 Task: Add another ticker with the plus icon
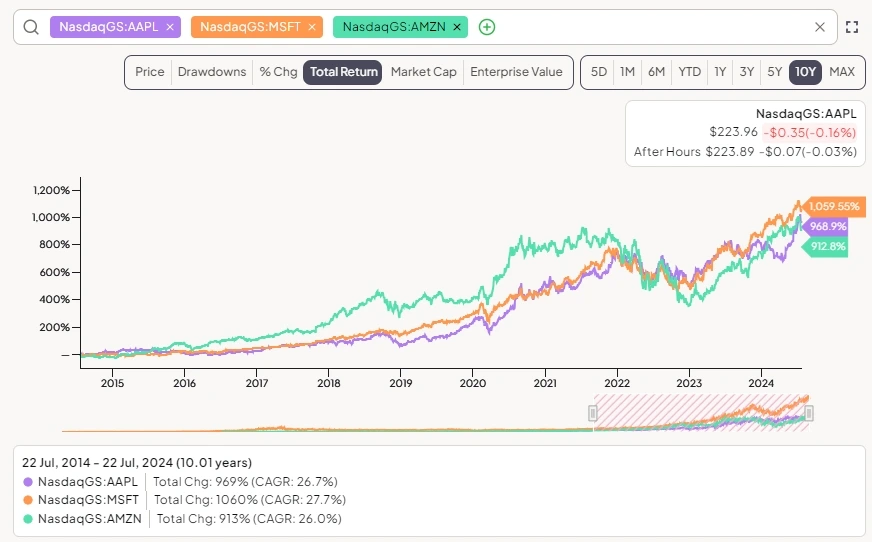487,27
